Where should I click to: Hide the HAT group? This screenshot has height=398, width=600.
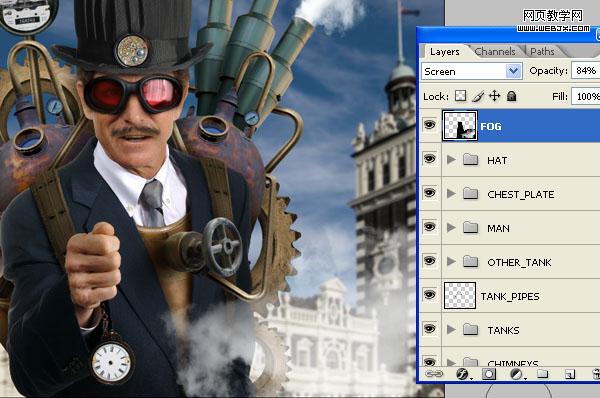(430, 158)
